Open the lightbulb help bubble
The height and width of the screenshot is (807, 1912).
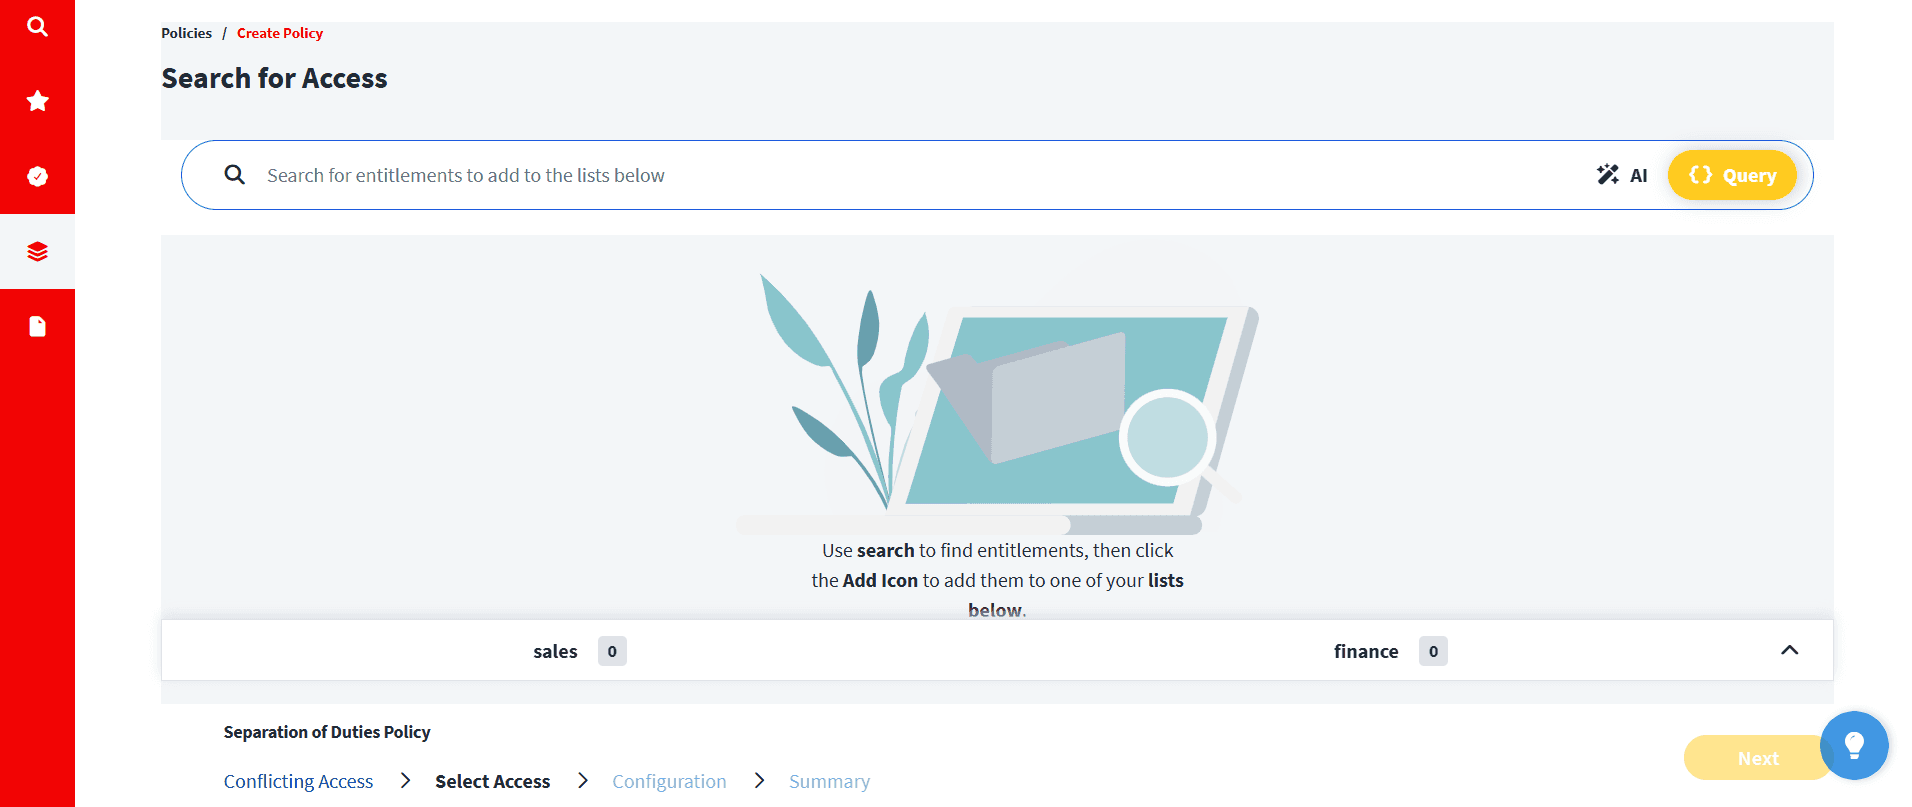point(1854,745)
